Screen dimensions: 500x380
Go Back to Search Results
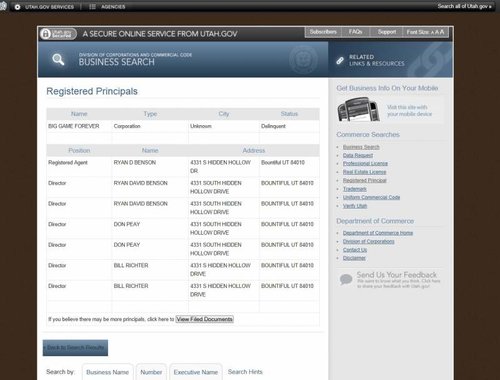tap(75, 348)
